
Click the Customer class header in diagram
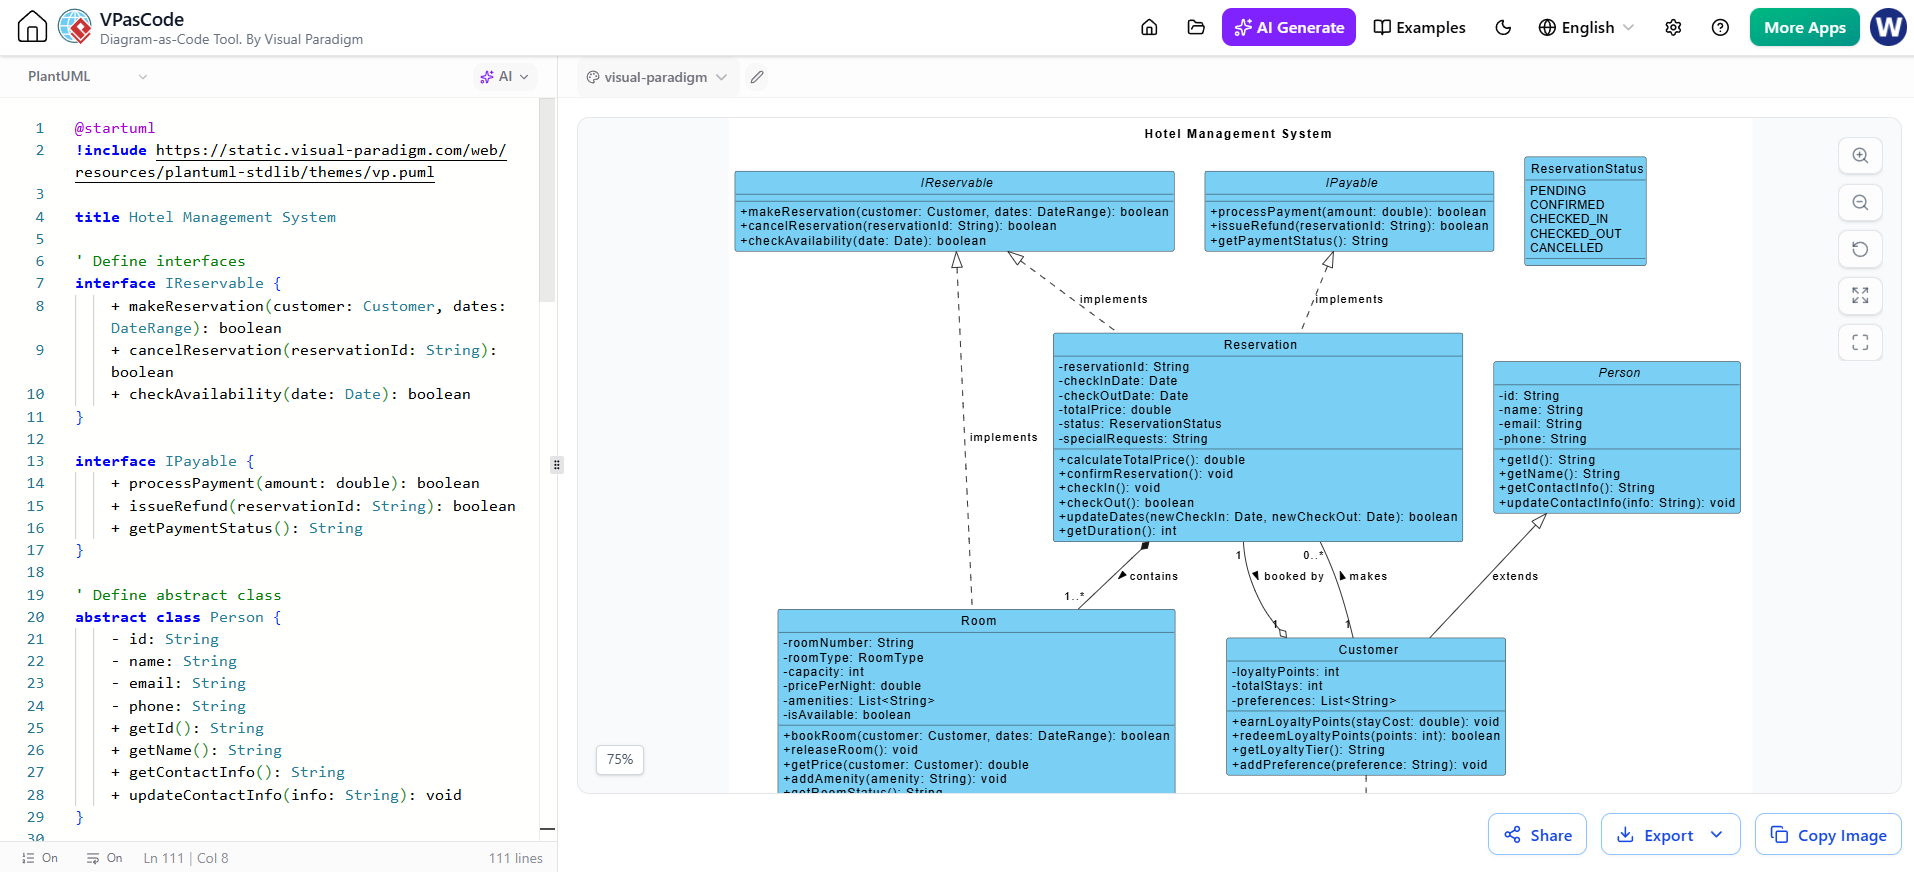point(1366,650)
